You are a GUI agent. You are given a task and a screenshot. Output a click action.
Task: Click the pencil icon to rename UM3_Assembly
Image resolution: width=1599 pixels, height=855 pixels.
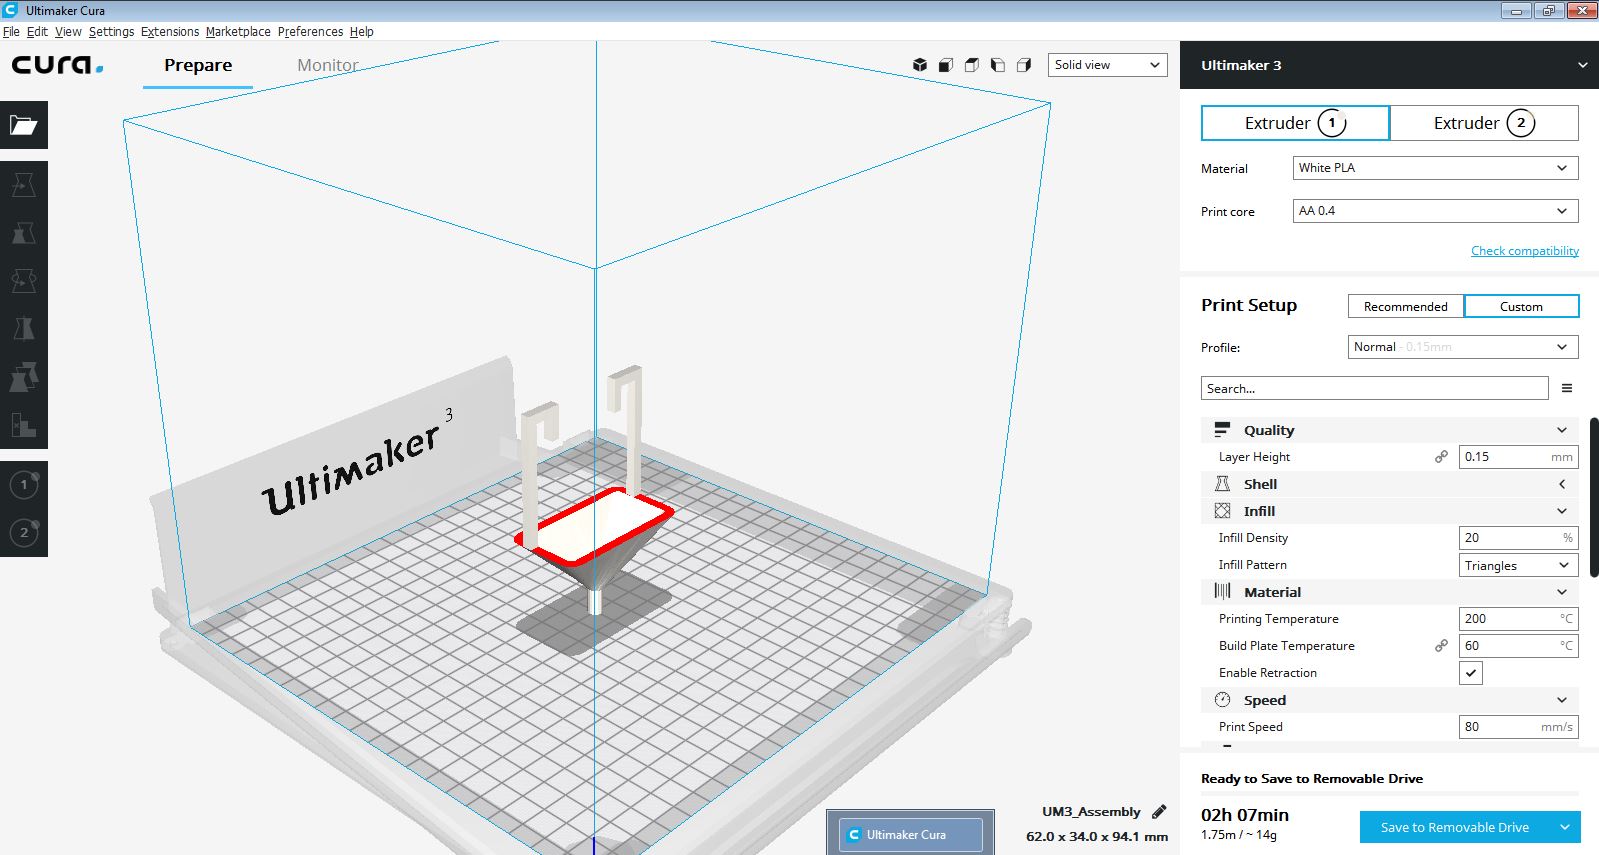1159,811
